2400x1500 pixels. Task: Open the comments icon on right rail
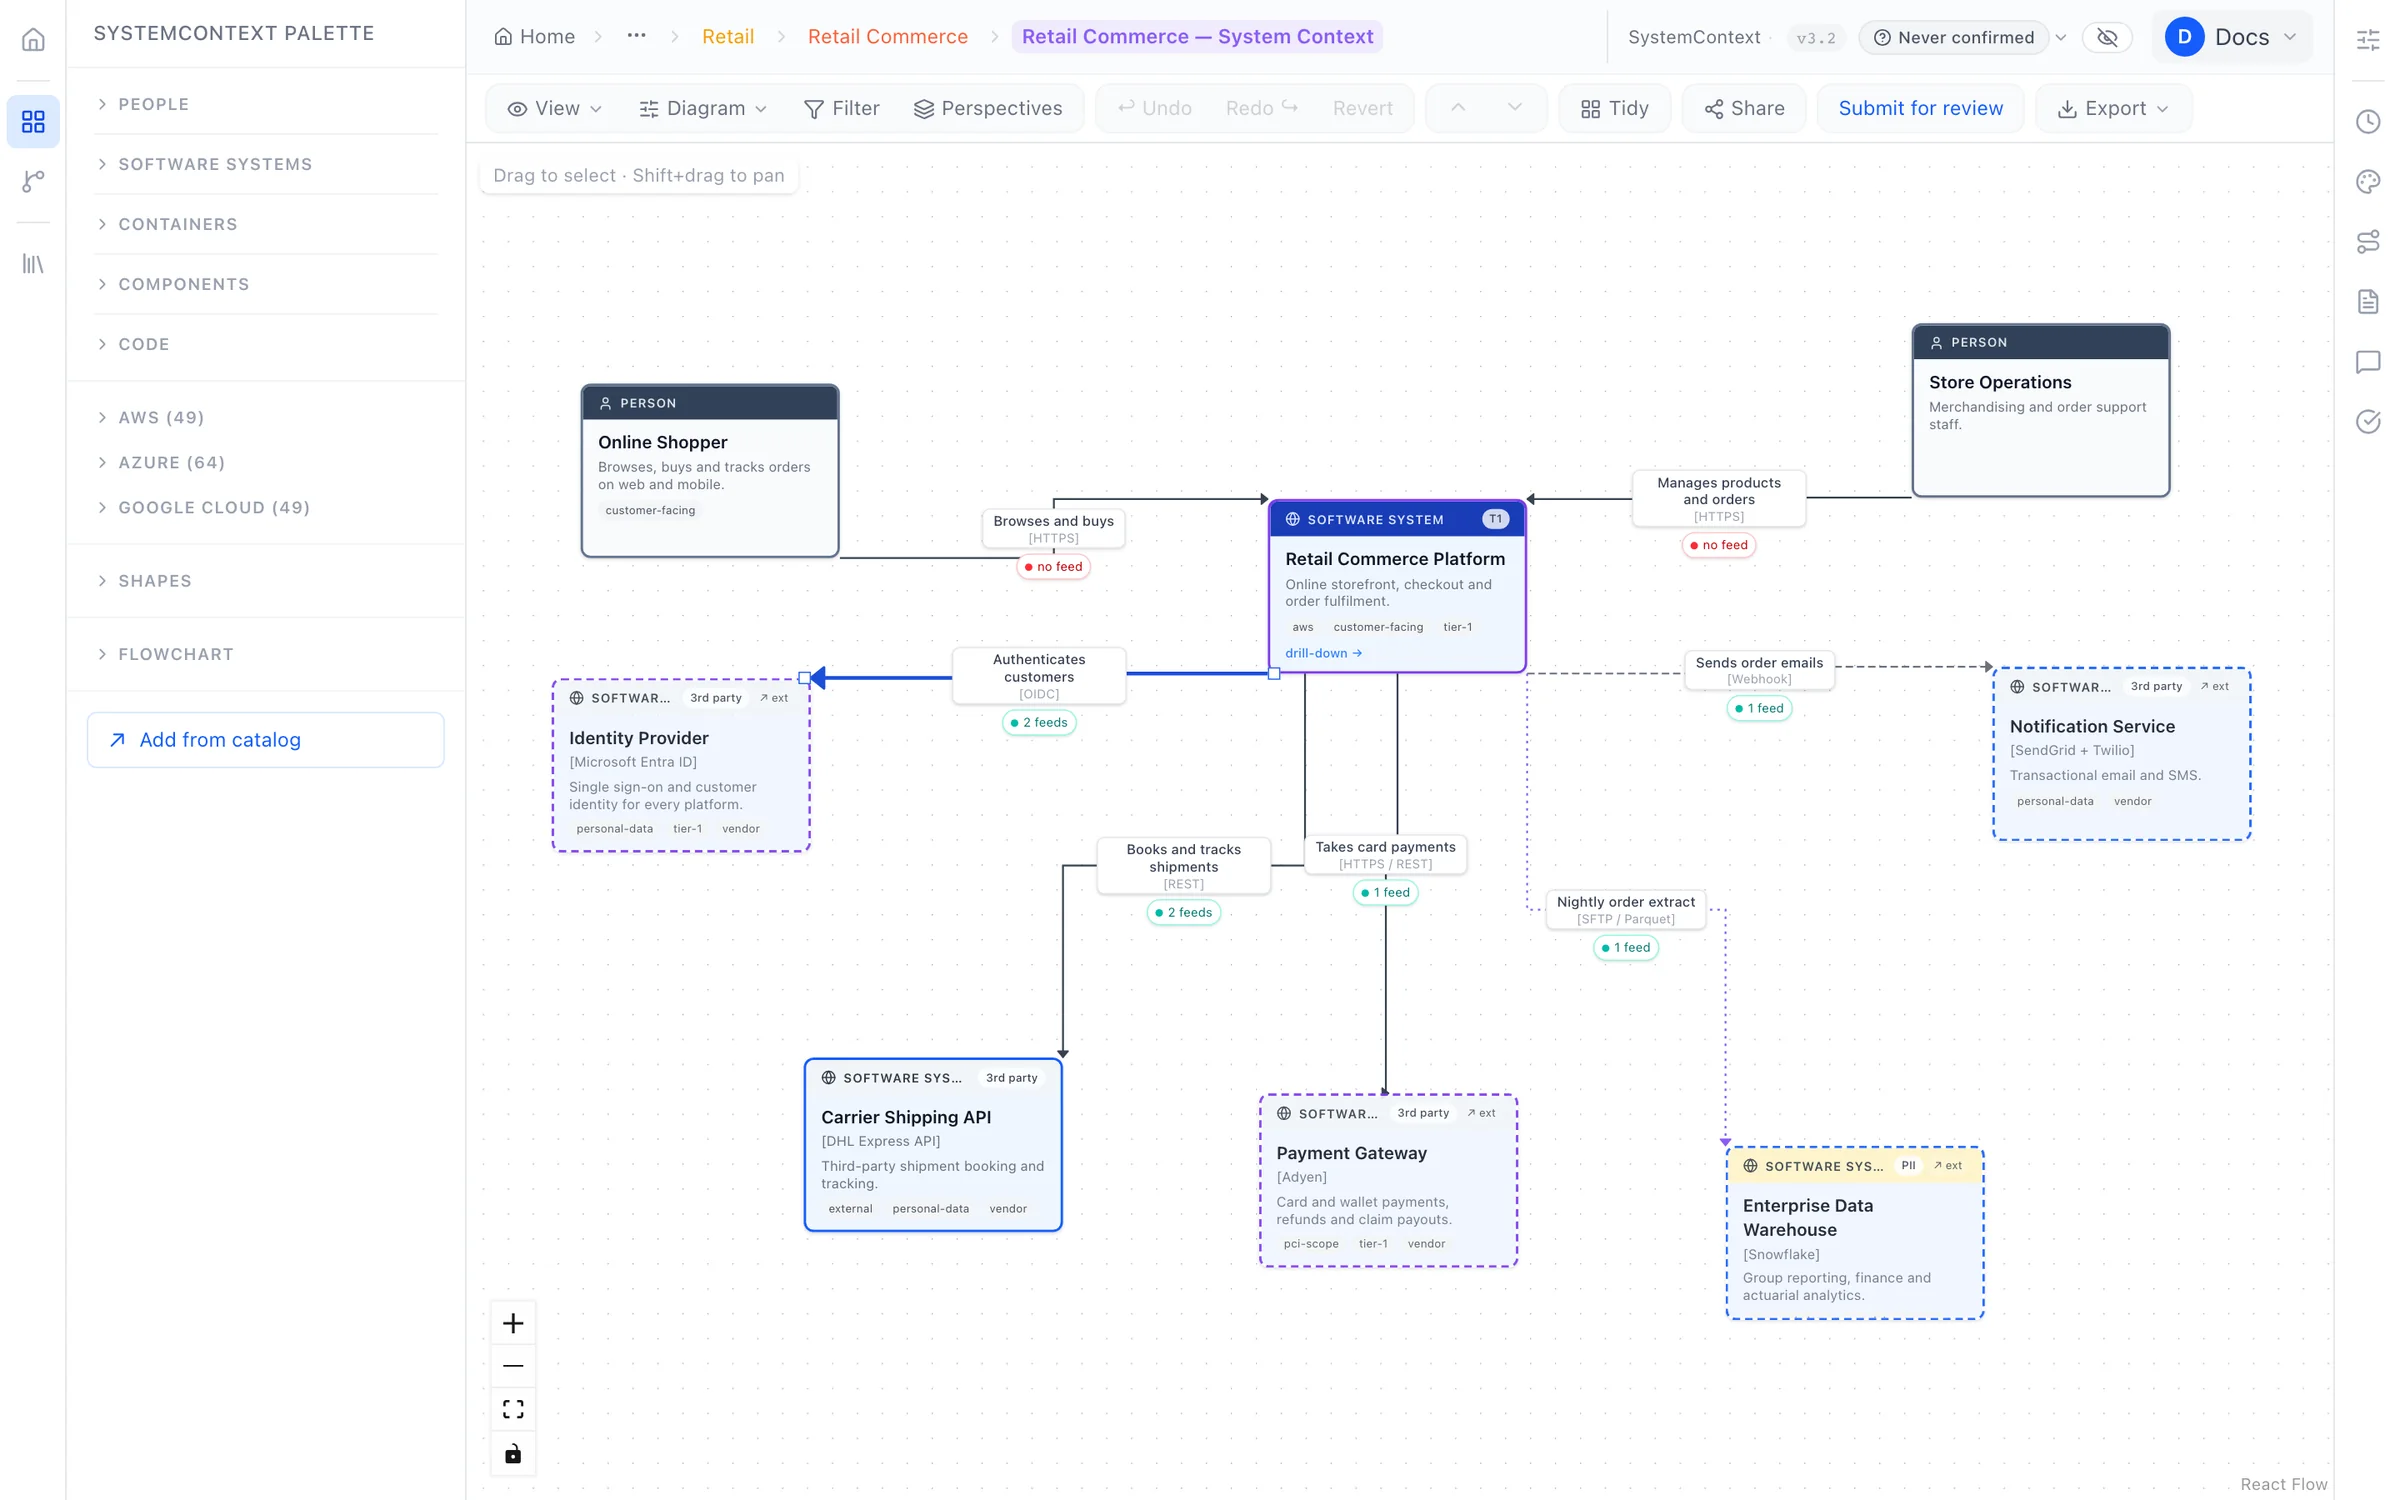click(2367, 362)
